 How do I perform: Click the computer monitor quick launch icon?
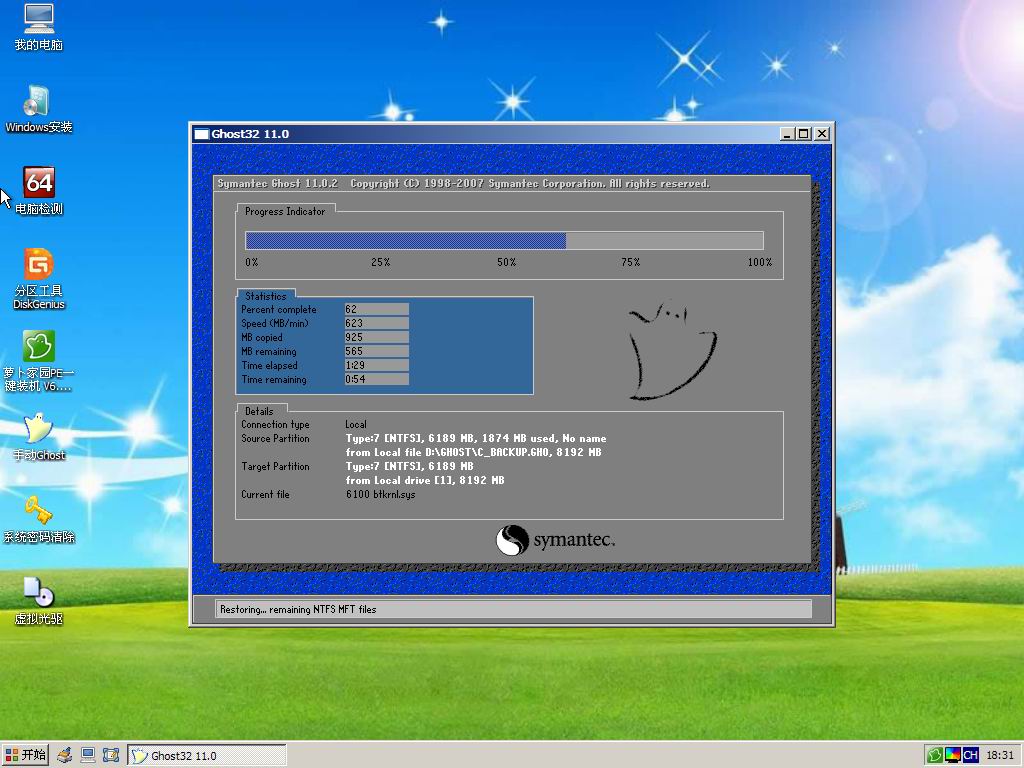[x=88, y=756]
